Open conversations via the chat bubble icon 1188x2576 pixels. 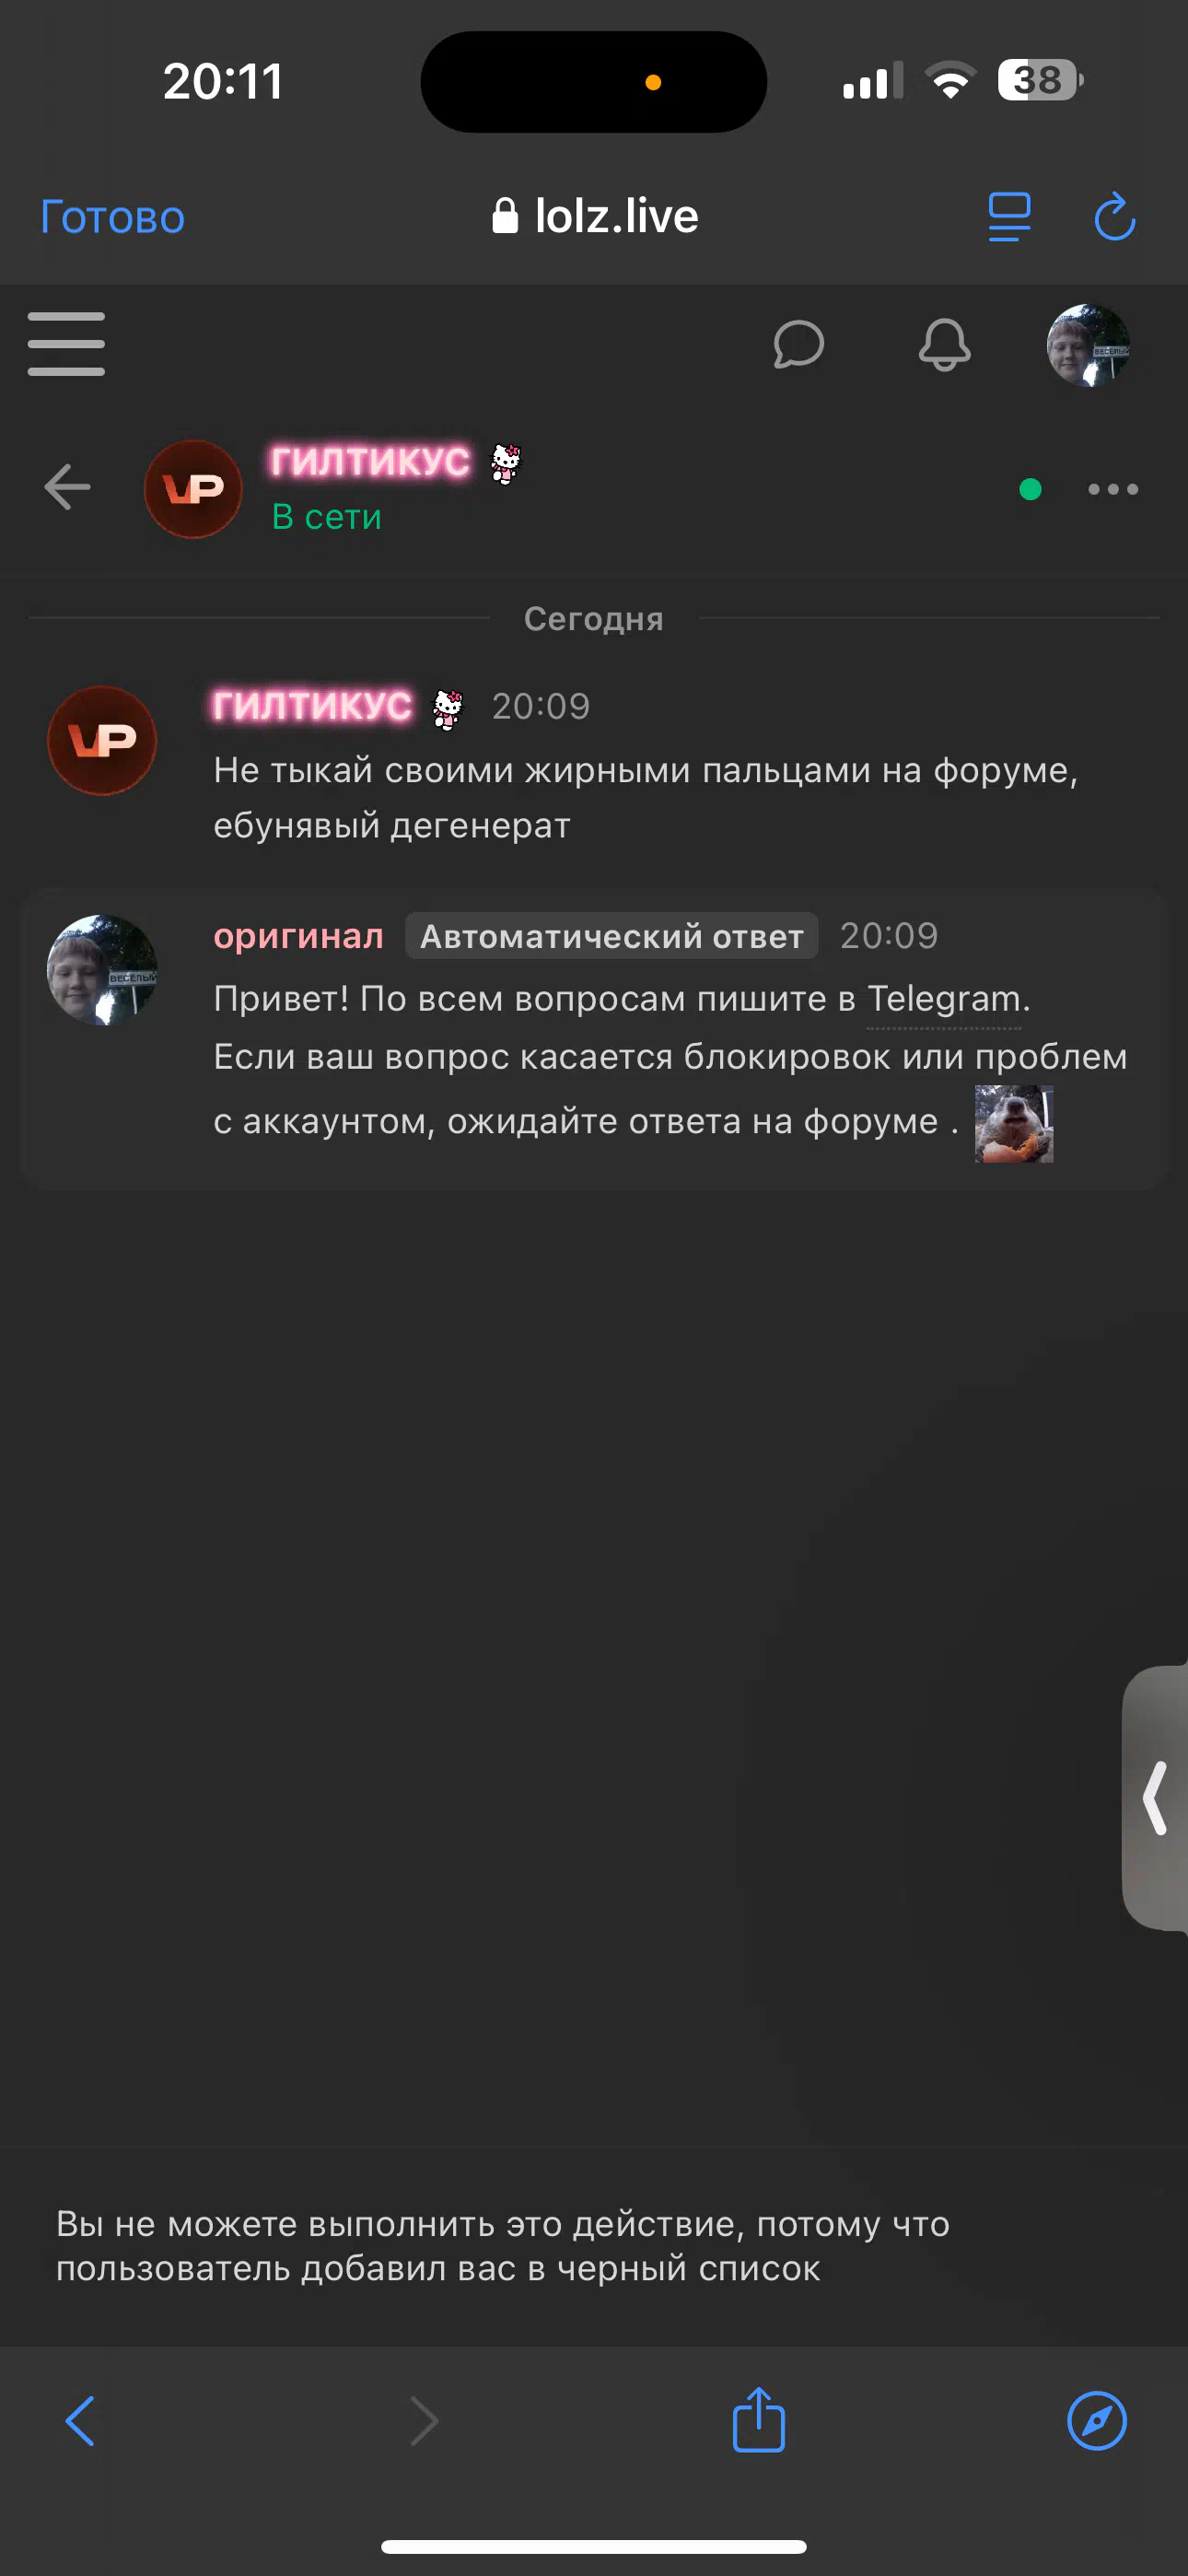(x=798, y=345)
